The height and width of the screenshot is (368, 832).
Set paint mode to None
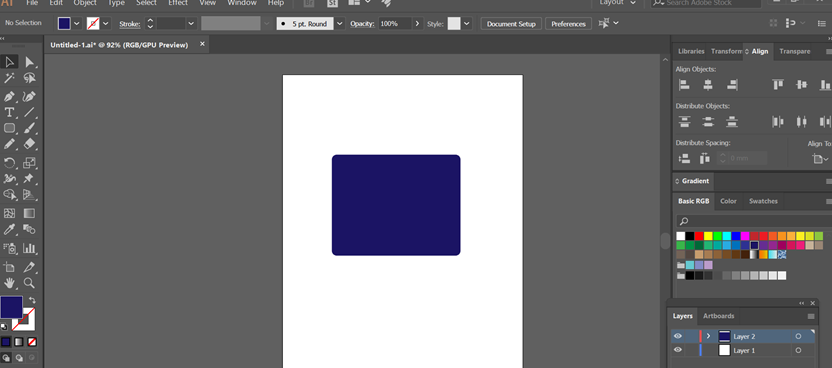pos(32,342)
